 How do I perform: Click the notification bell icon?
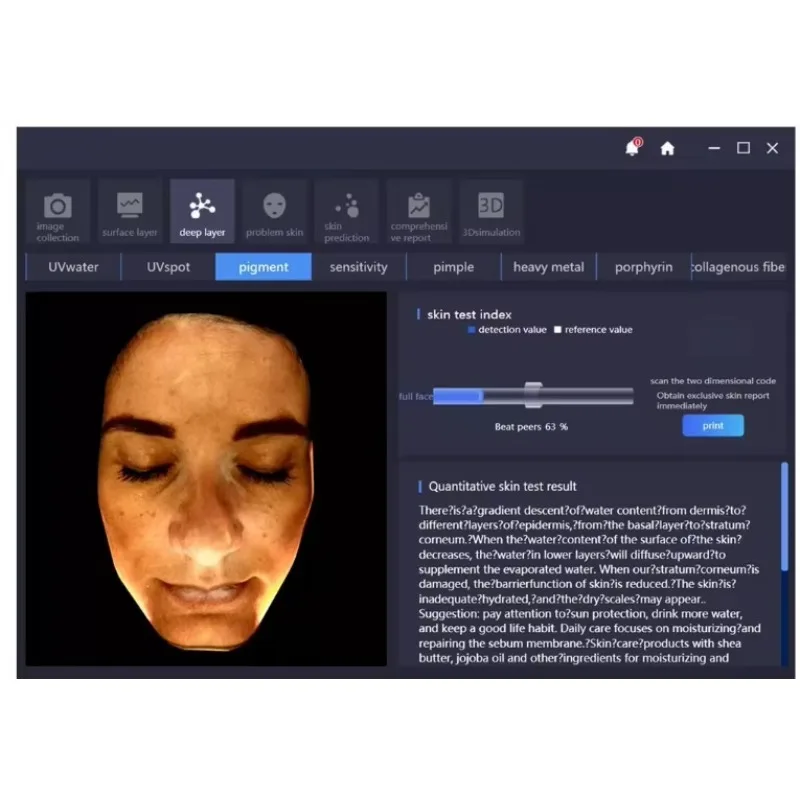pyautogui.click(x=630, y=148)
